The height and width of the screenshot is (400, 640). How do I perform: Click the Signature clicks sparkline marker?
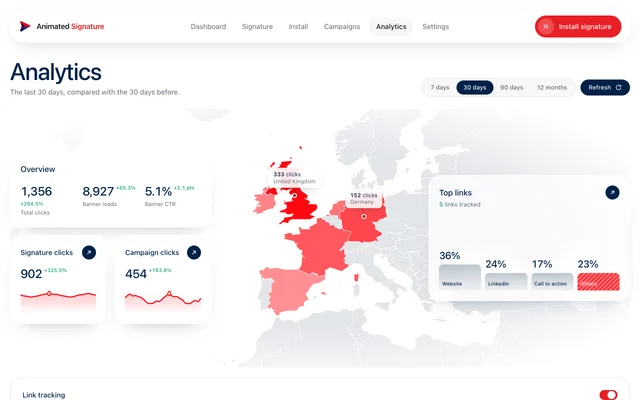(x=49, y=293)
